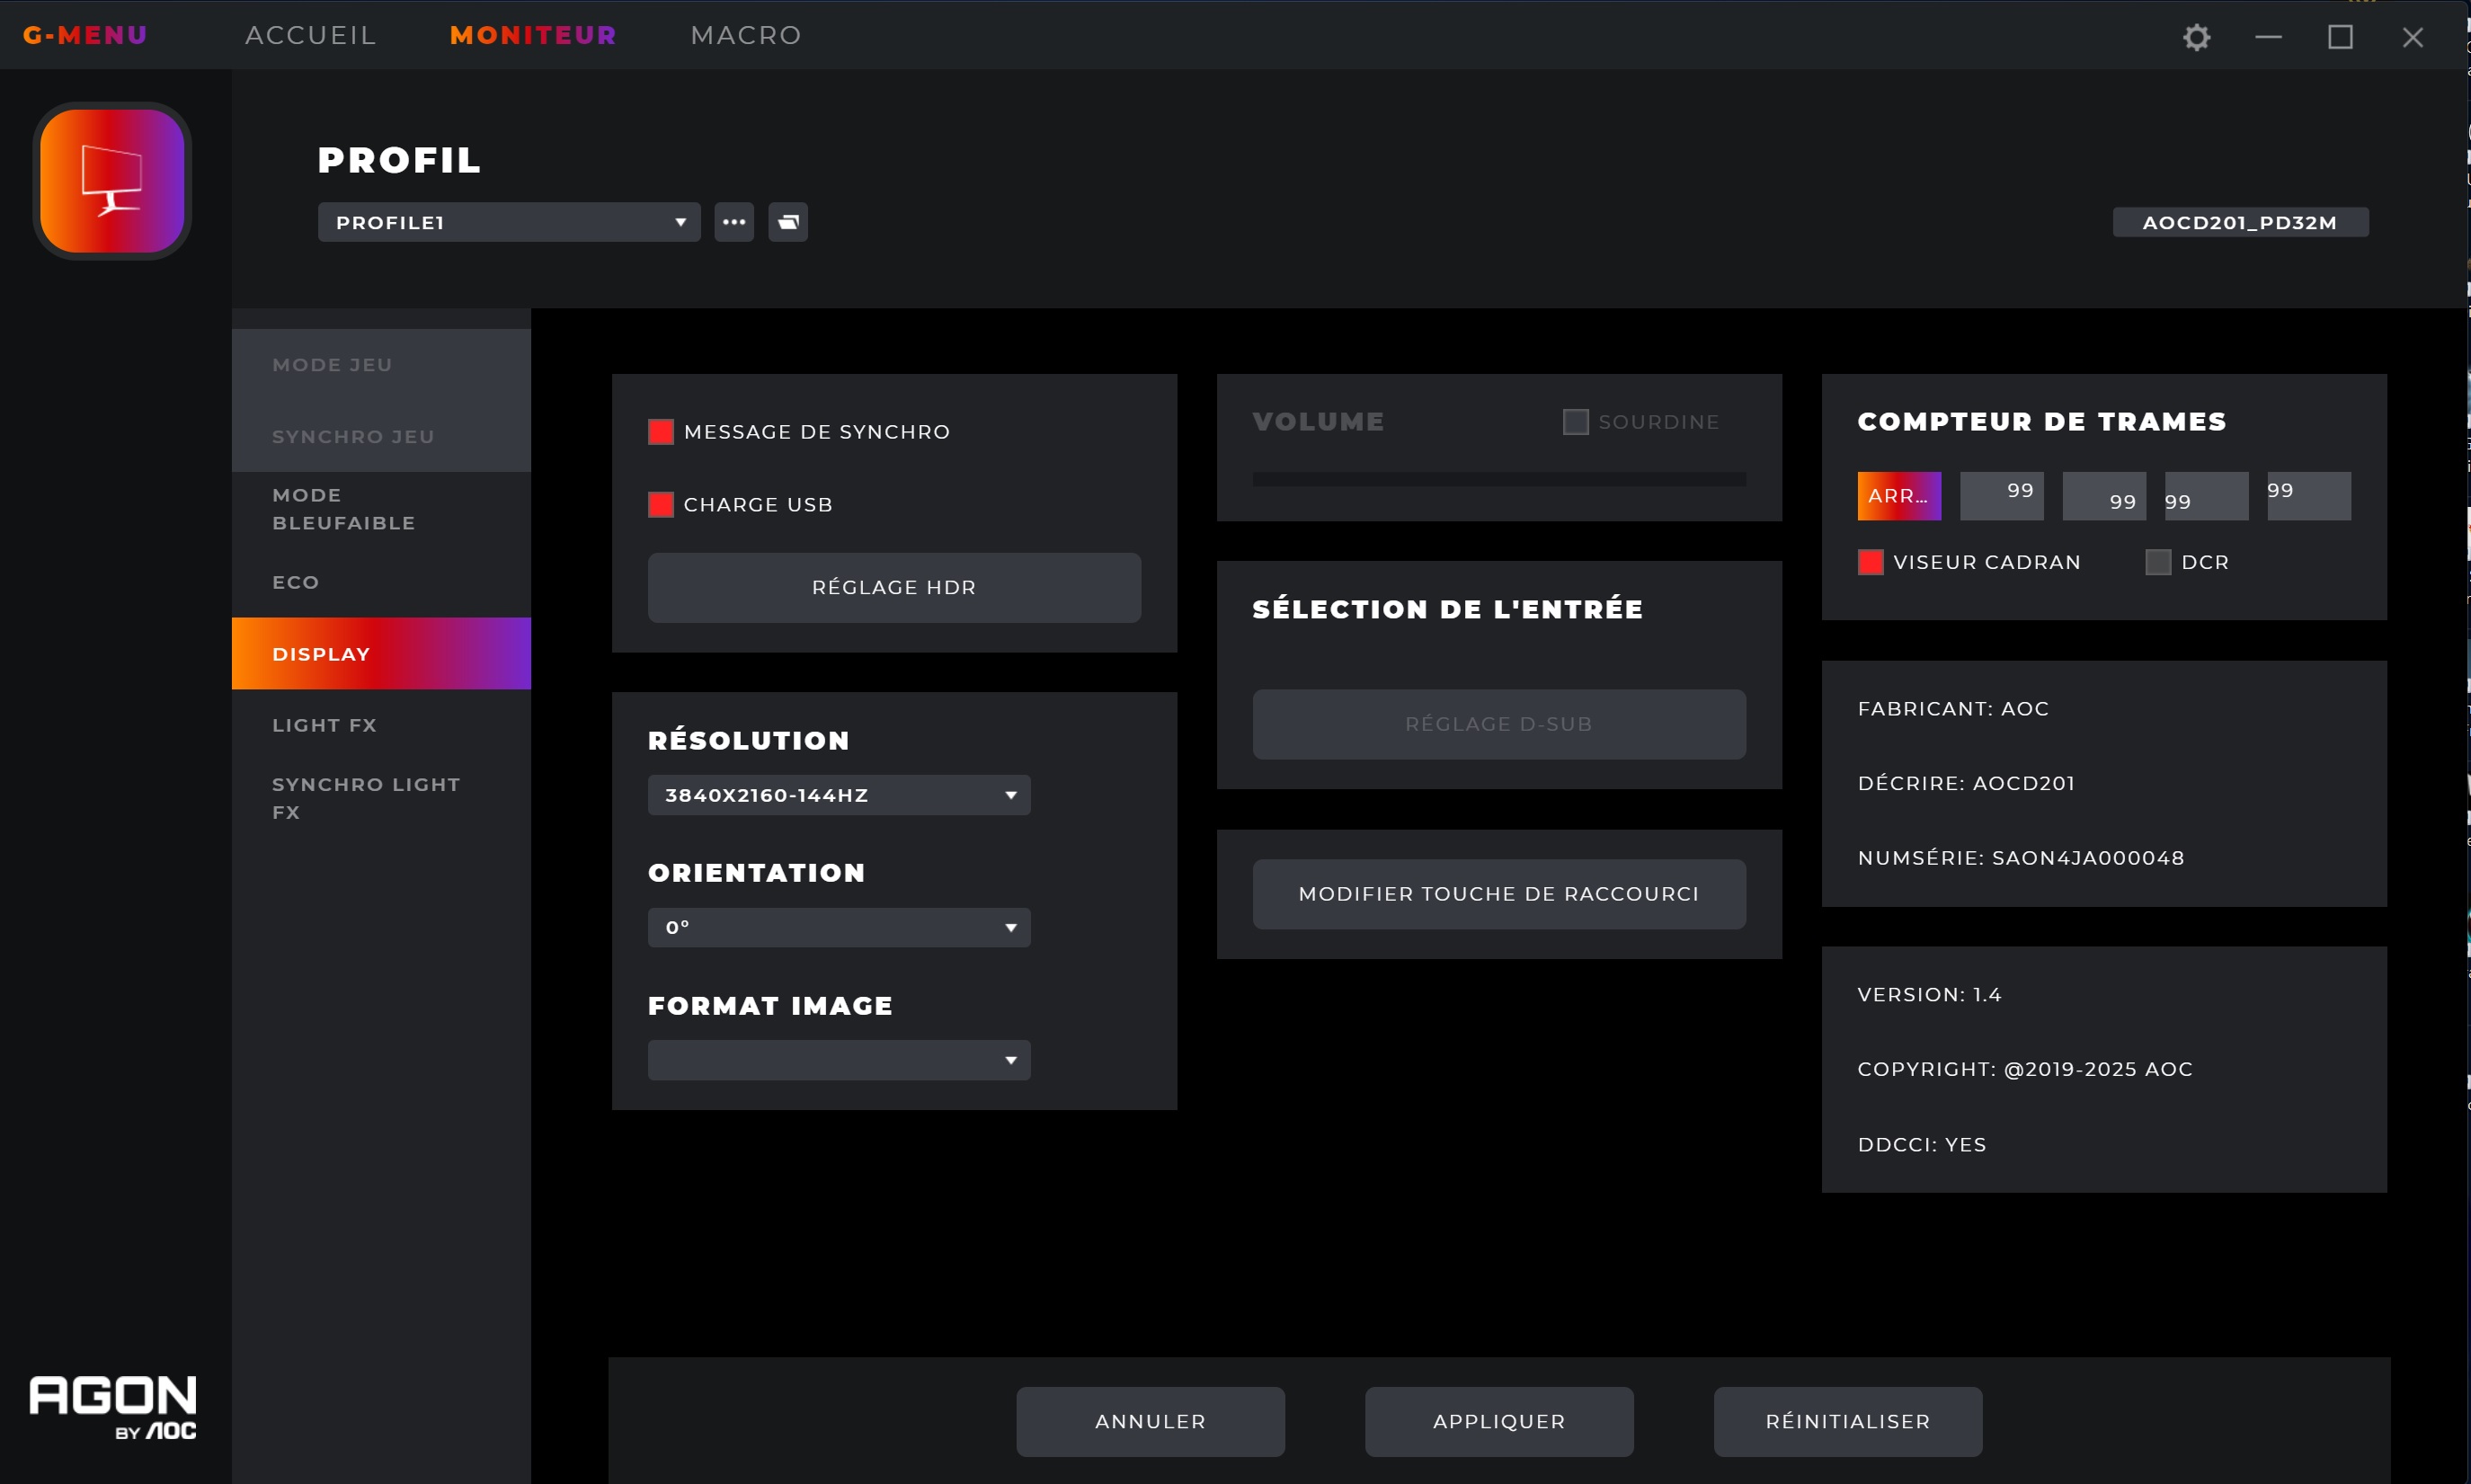Open the settings gear icon
The image size is (2471, 1484).
2196,37
